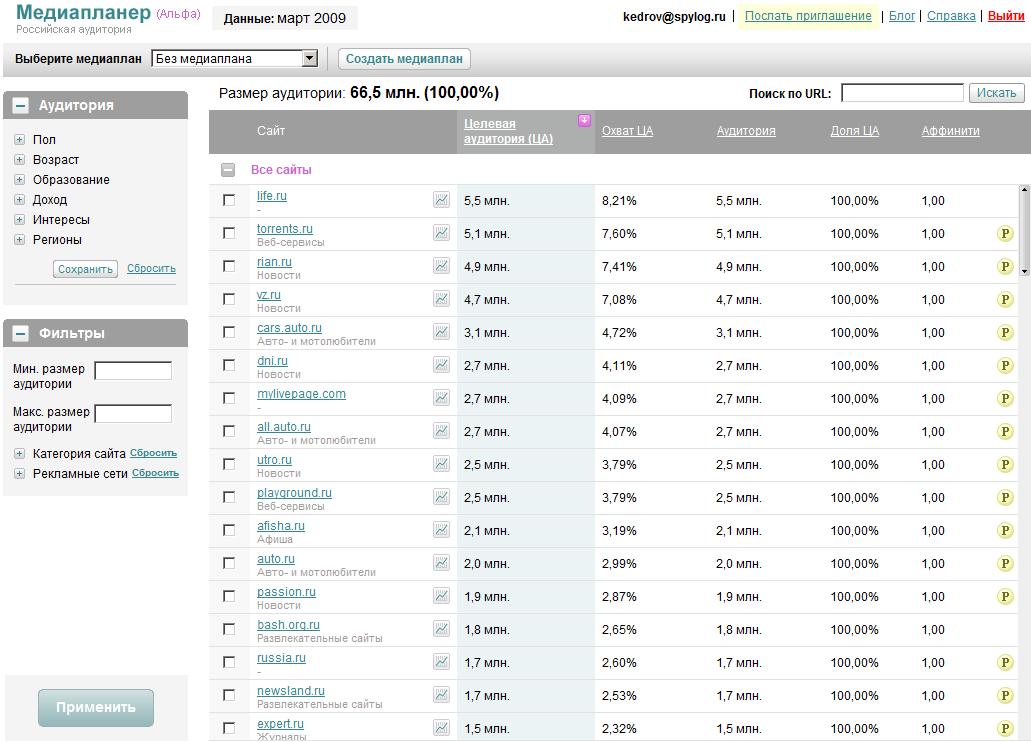Collapse the Все сайты group
This screenshot has height=742, width=1031.
[228, 170]
